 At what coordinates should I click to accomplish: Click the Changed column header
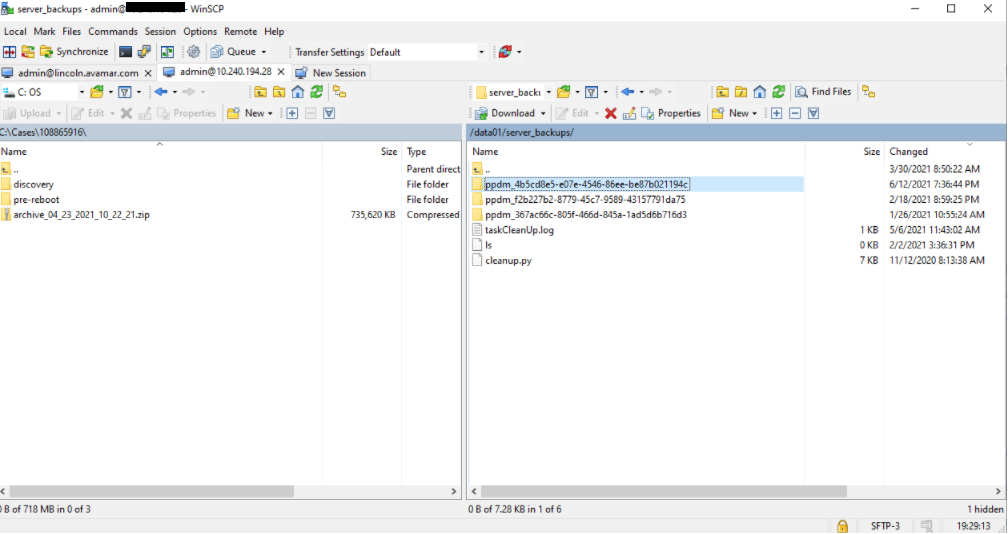coord(908,152)
